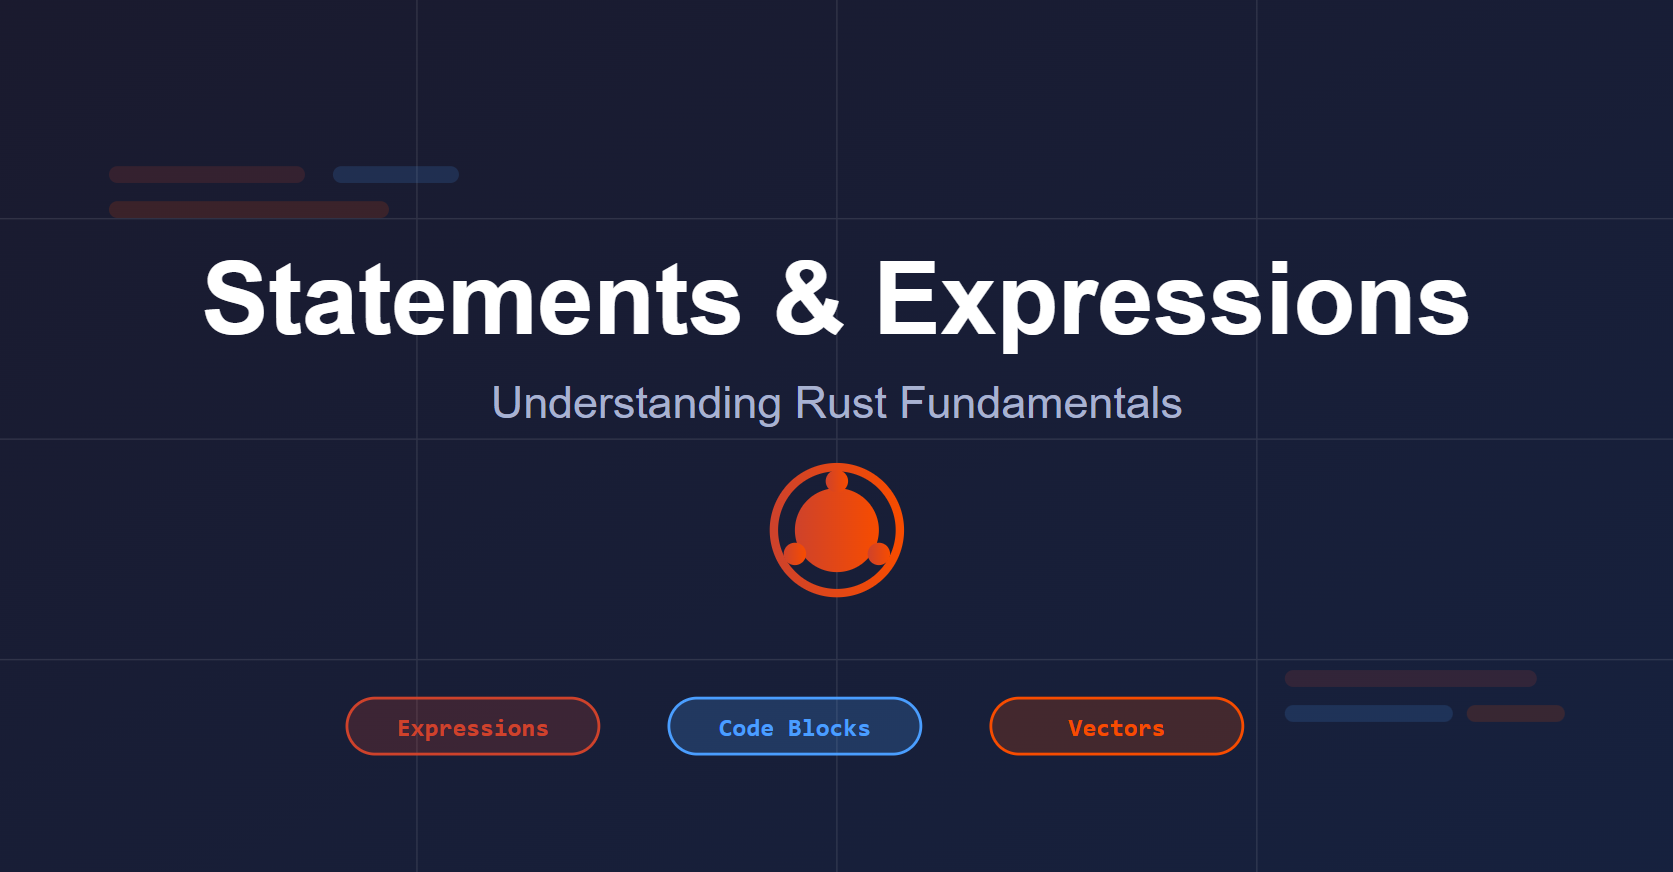
Task: Click the longer red bar below the top-left blue bar
Action: [x=249, y=210]
